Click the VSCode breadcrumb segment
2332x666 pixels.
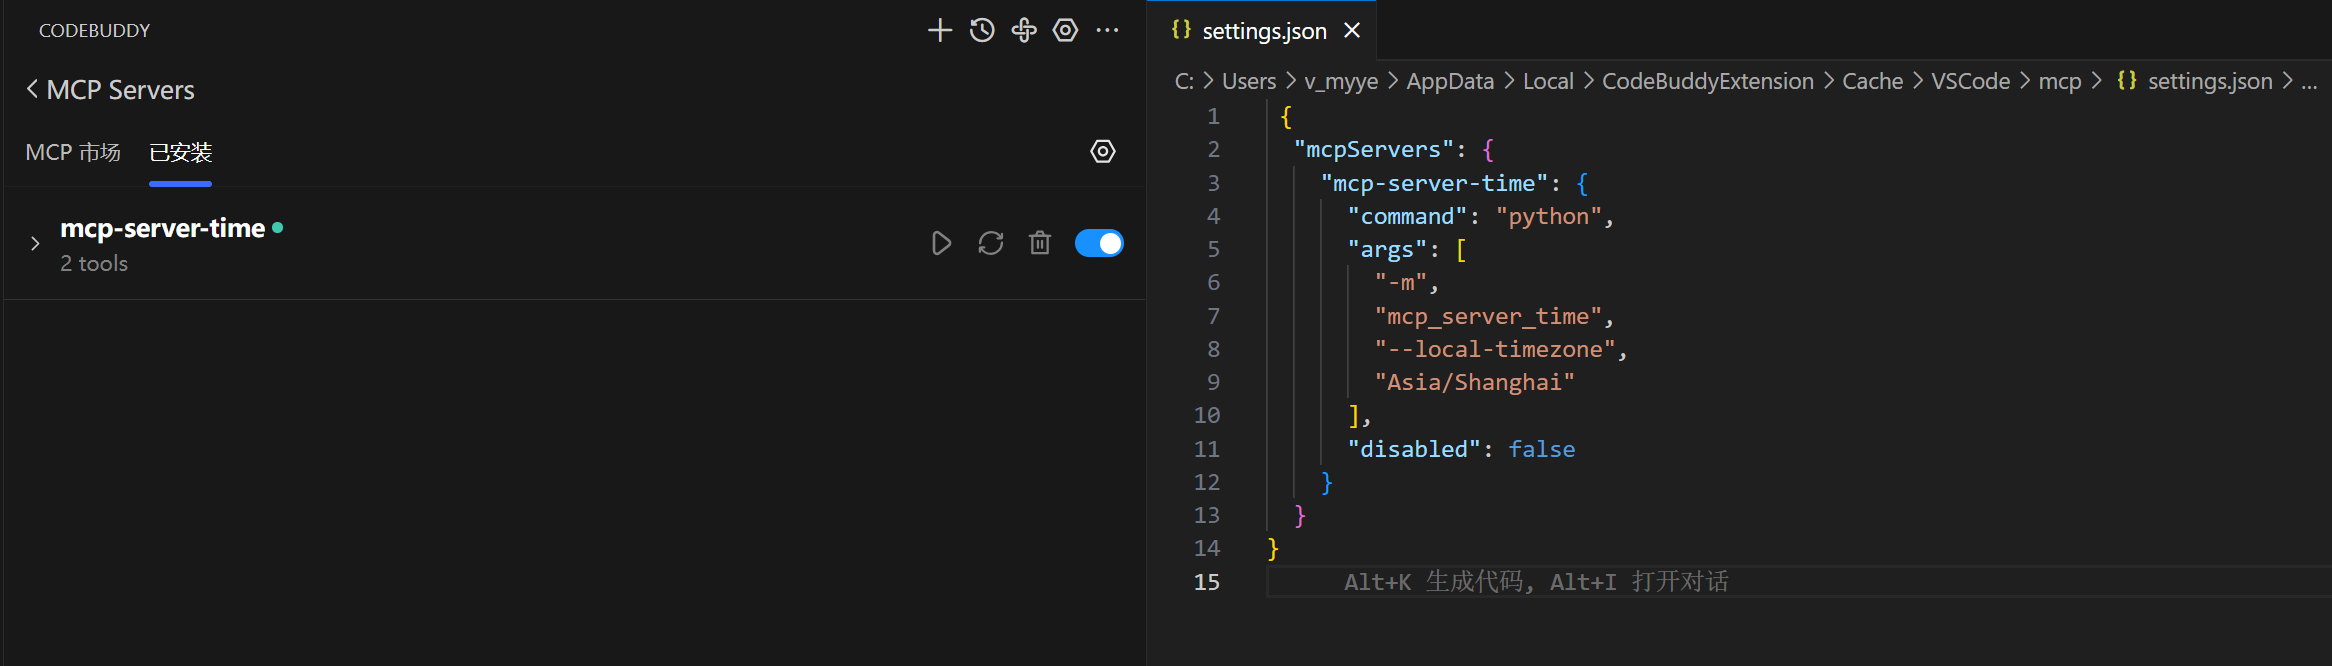1970,81
